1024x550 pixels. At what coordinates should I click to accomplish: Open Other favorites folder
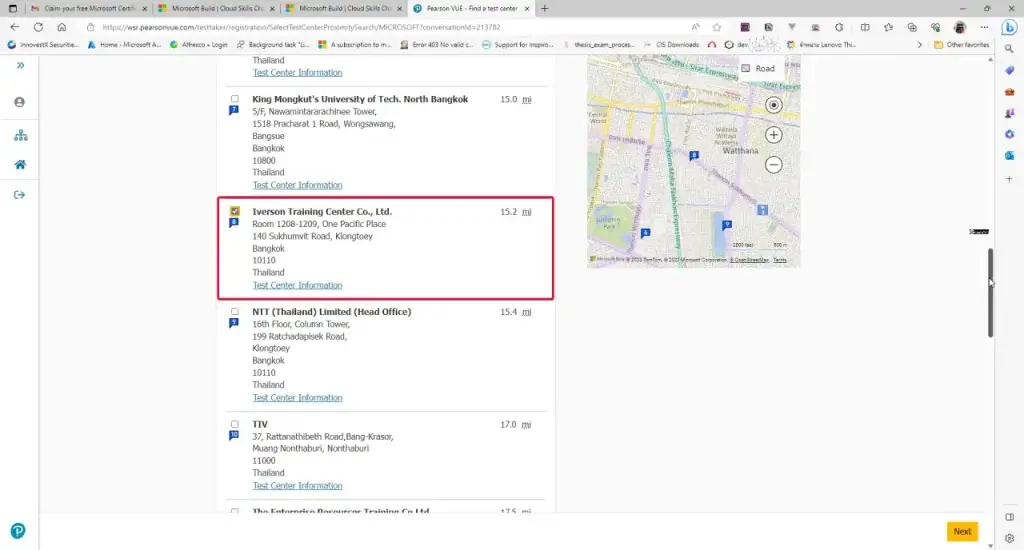(x=961, y=44)
